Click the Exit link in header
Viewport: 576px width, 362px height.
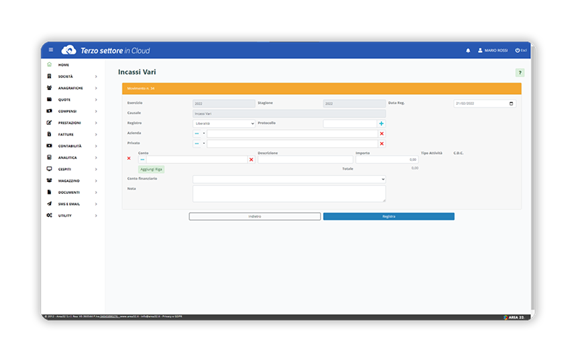pos(521,50)
